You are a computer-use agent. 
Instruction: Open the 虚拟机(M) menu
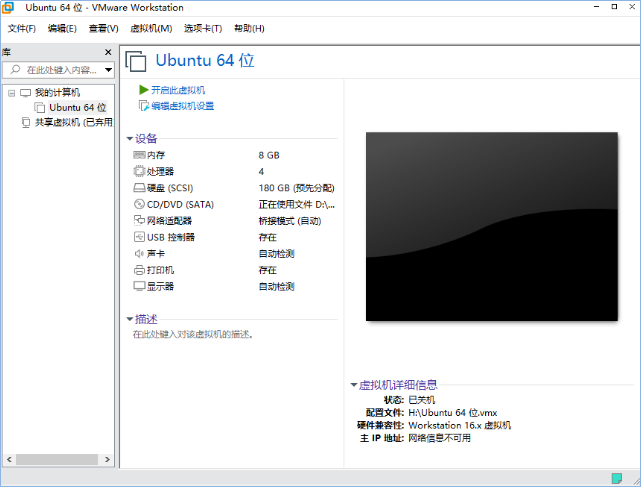point(151,28)
